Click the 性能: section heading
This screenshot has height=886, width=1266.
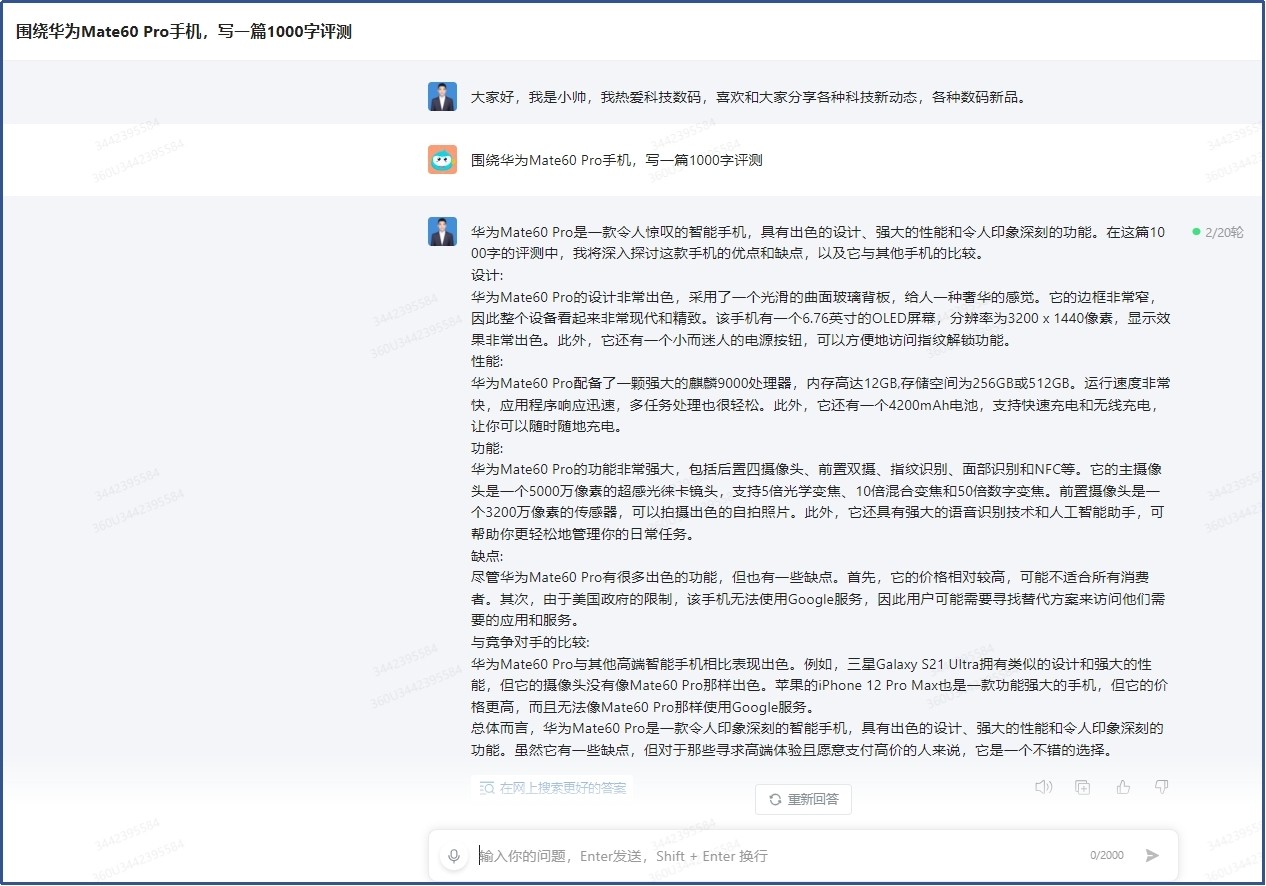488,361
